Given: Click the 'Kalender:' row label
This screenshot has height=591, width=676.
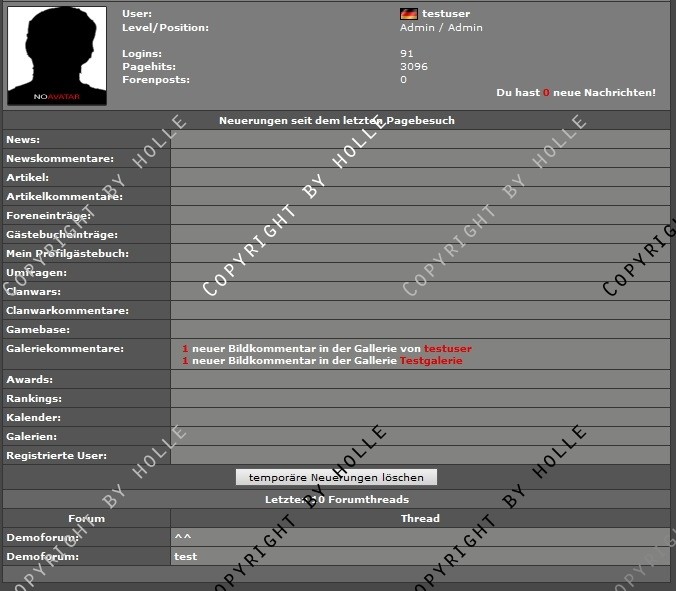Looking at the screenshot, I should point(34,417).
